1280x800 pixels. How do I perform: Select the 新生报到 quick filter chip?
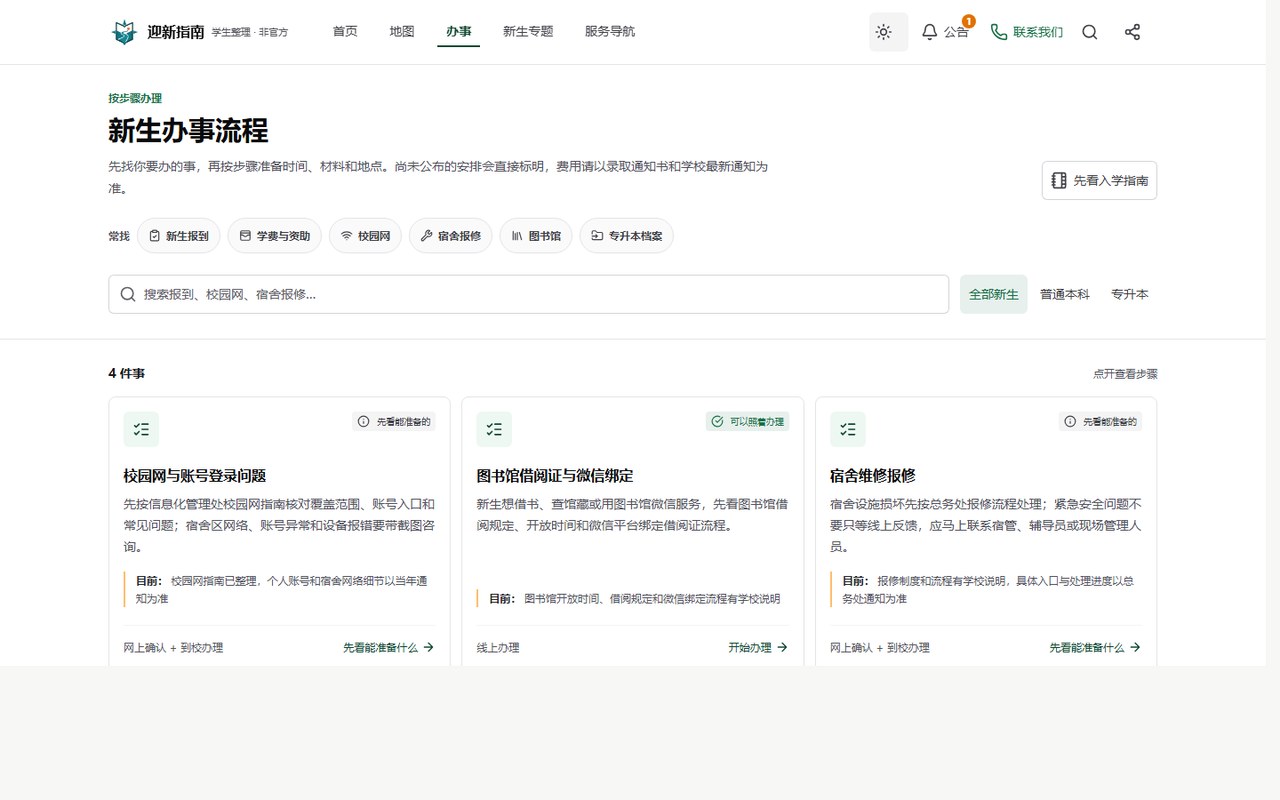coord(179,236)
